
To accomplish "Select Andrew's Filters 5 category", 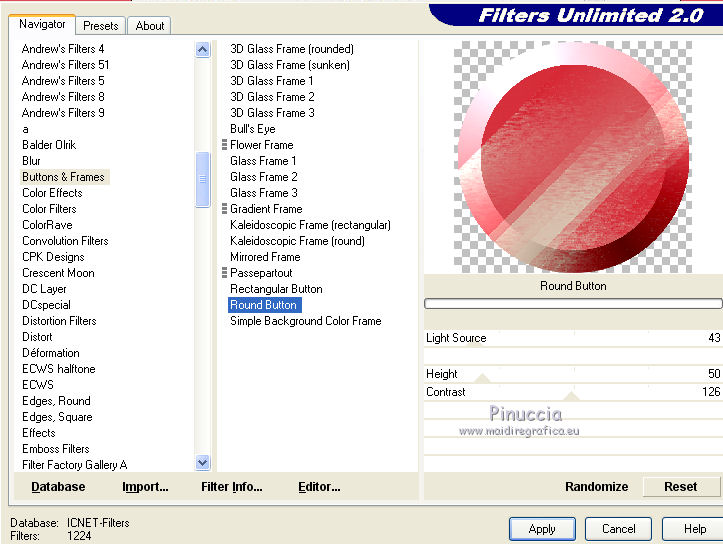I will click(x=63, y=81).
